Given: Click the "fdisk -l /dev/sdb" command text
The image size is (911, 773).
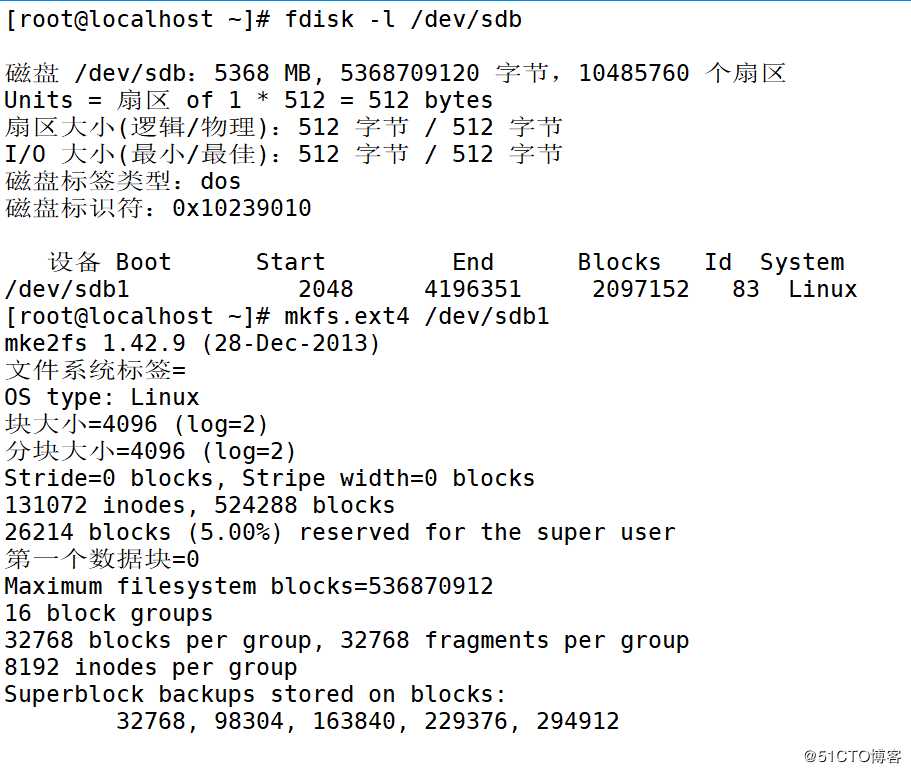Looking at the screenshot, I should point(403,19).
